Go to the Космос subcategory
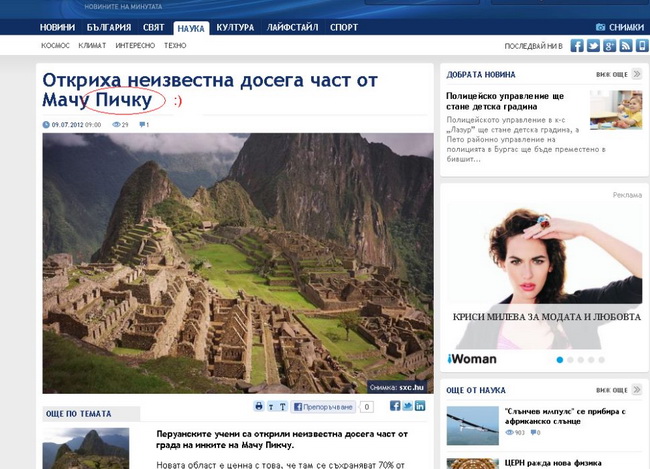The width and height of the screenshot is (650, 469). [x=55, y=46]
